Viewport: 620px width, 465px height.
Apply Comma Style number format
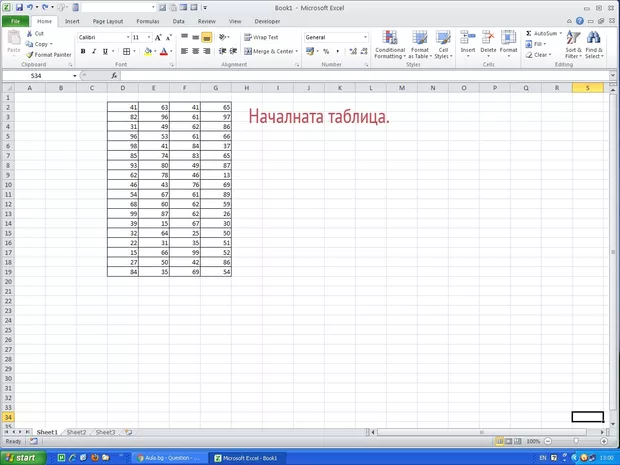[x=337, y=51]
